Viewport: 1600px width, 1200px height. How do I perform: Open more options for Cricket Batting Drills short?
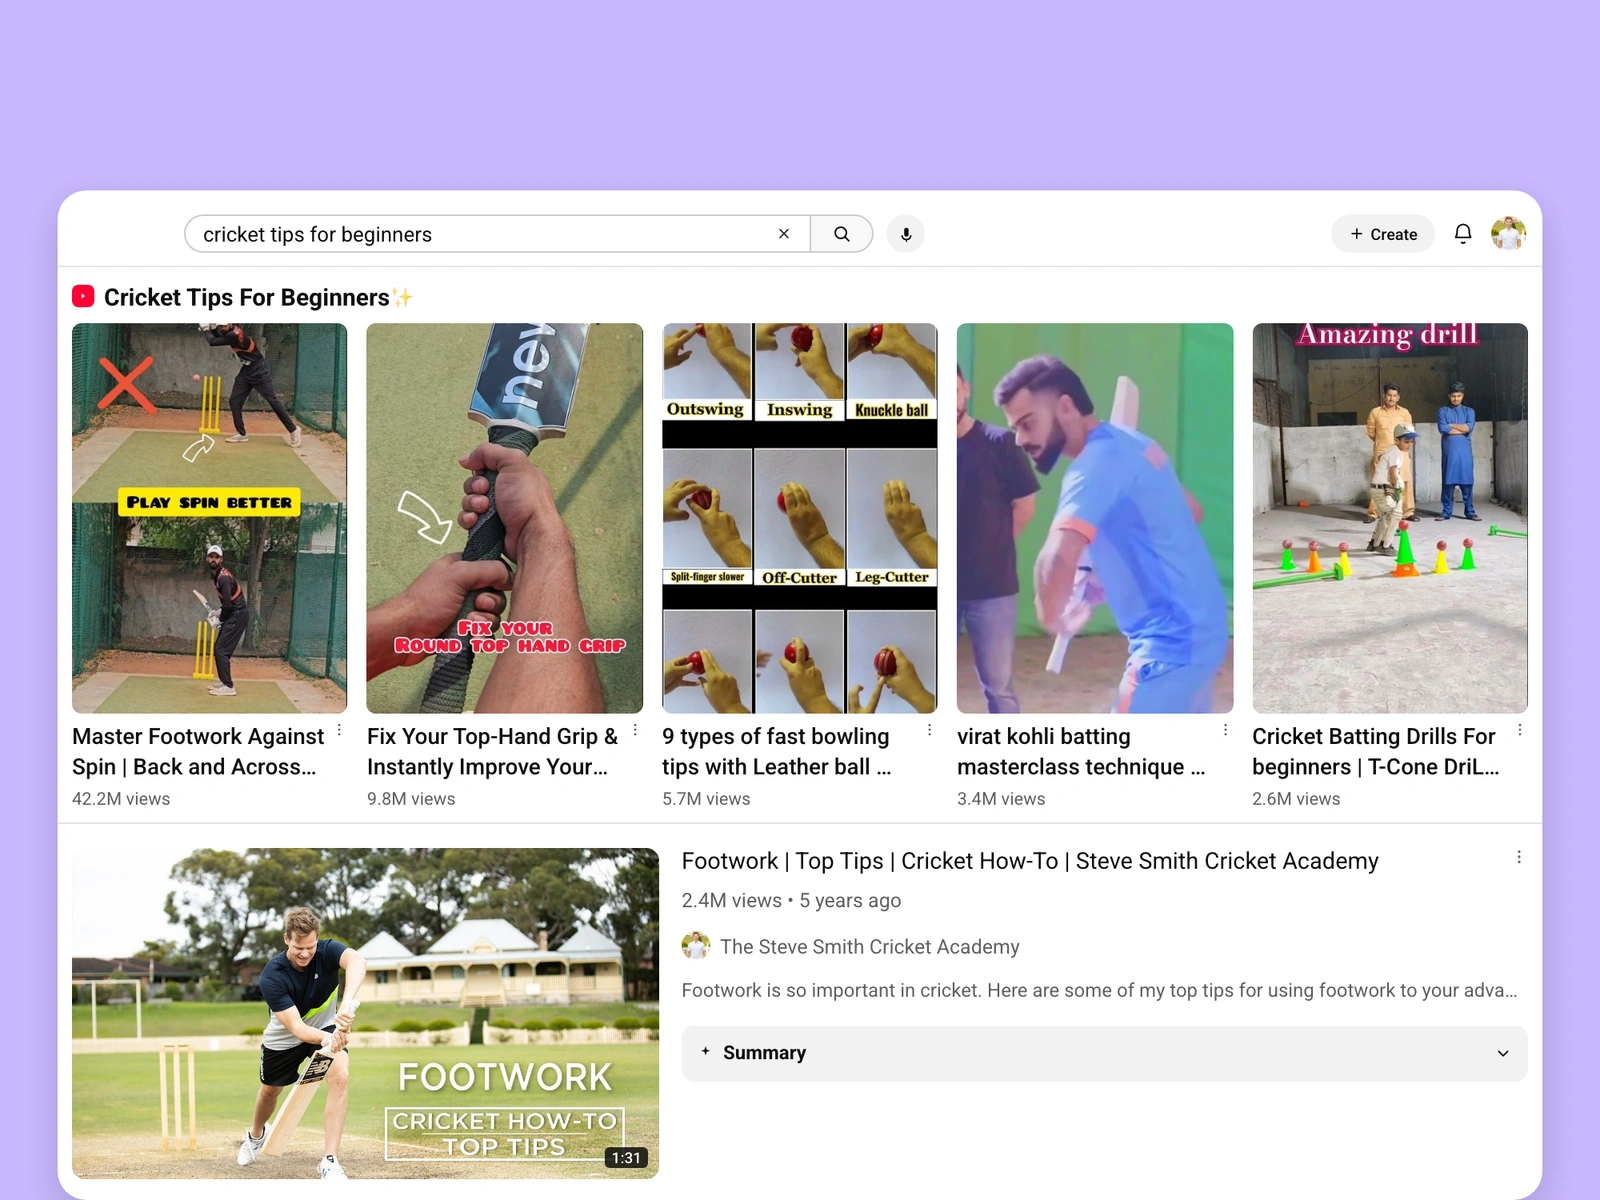click(x=1520, y=730)
